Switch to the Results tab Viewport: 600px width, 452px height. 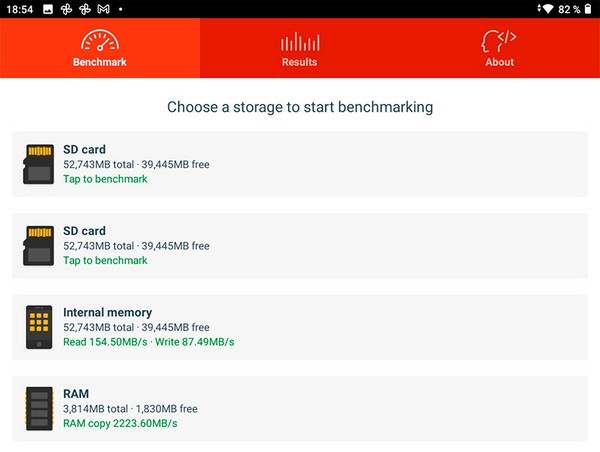point(299,62)
